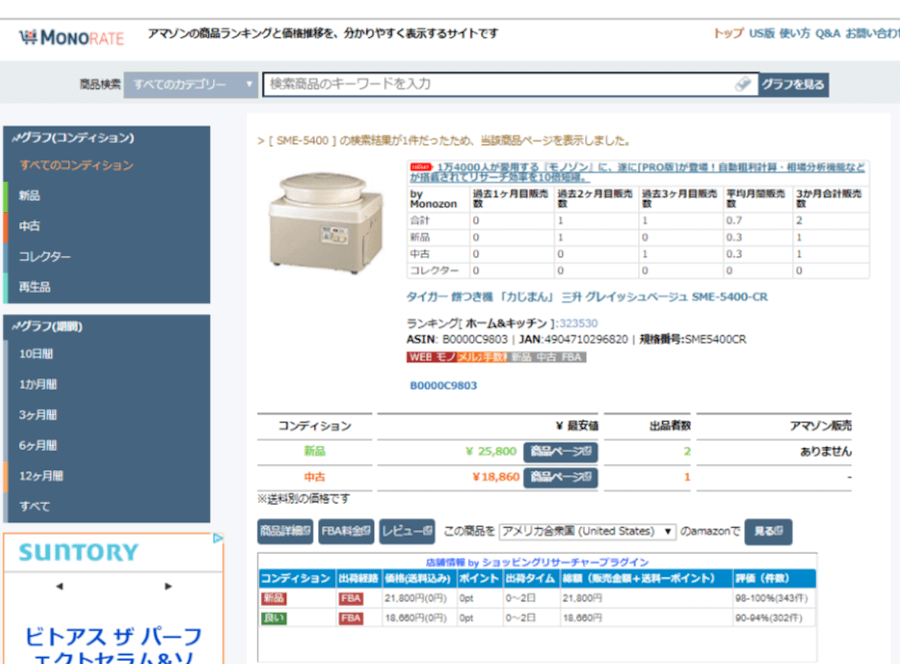Select 中古 condition graph in sidebar
Viewport: 900px width, 664px height.
click(x=29, y=226)
